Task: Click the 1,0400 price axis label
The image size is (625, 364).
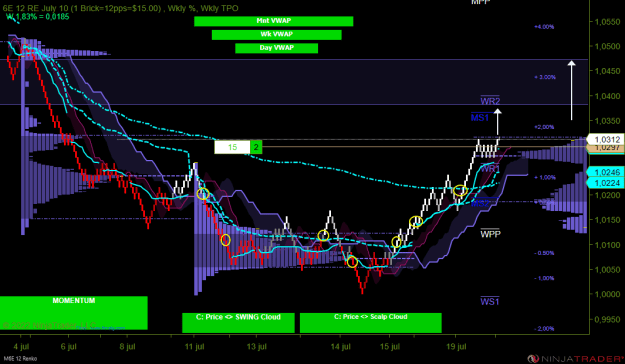Action: coord(607,96)
